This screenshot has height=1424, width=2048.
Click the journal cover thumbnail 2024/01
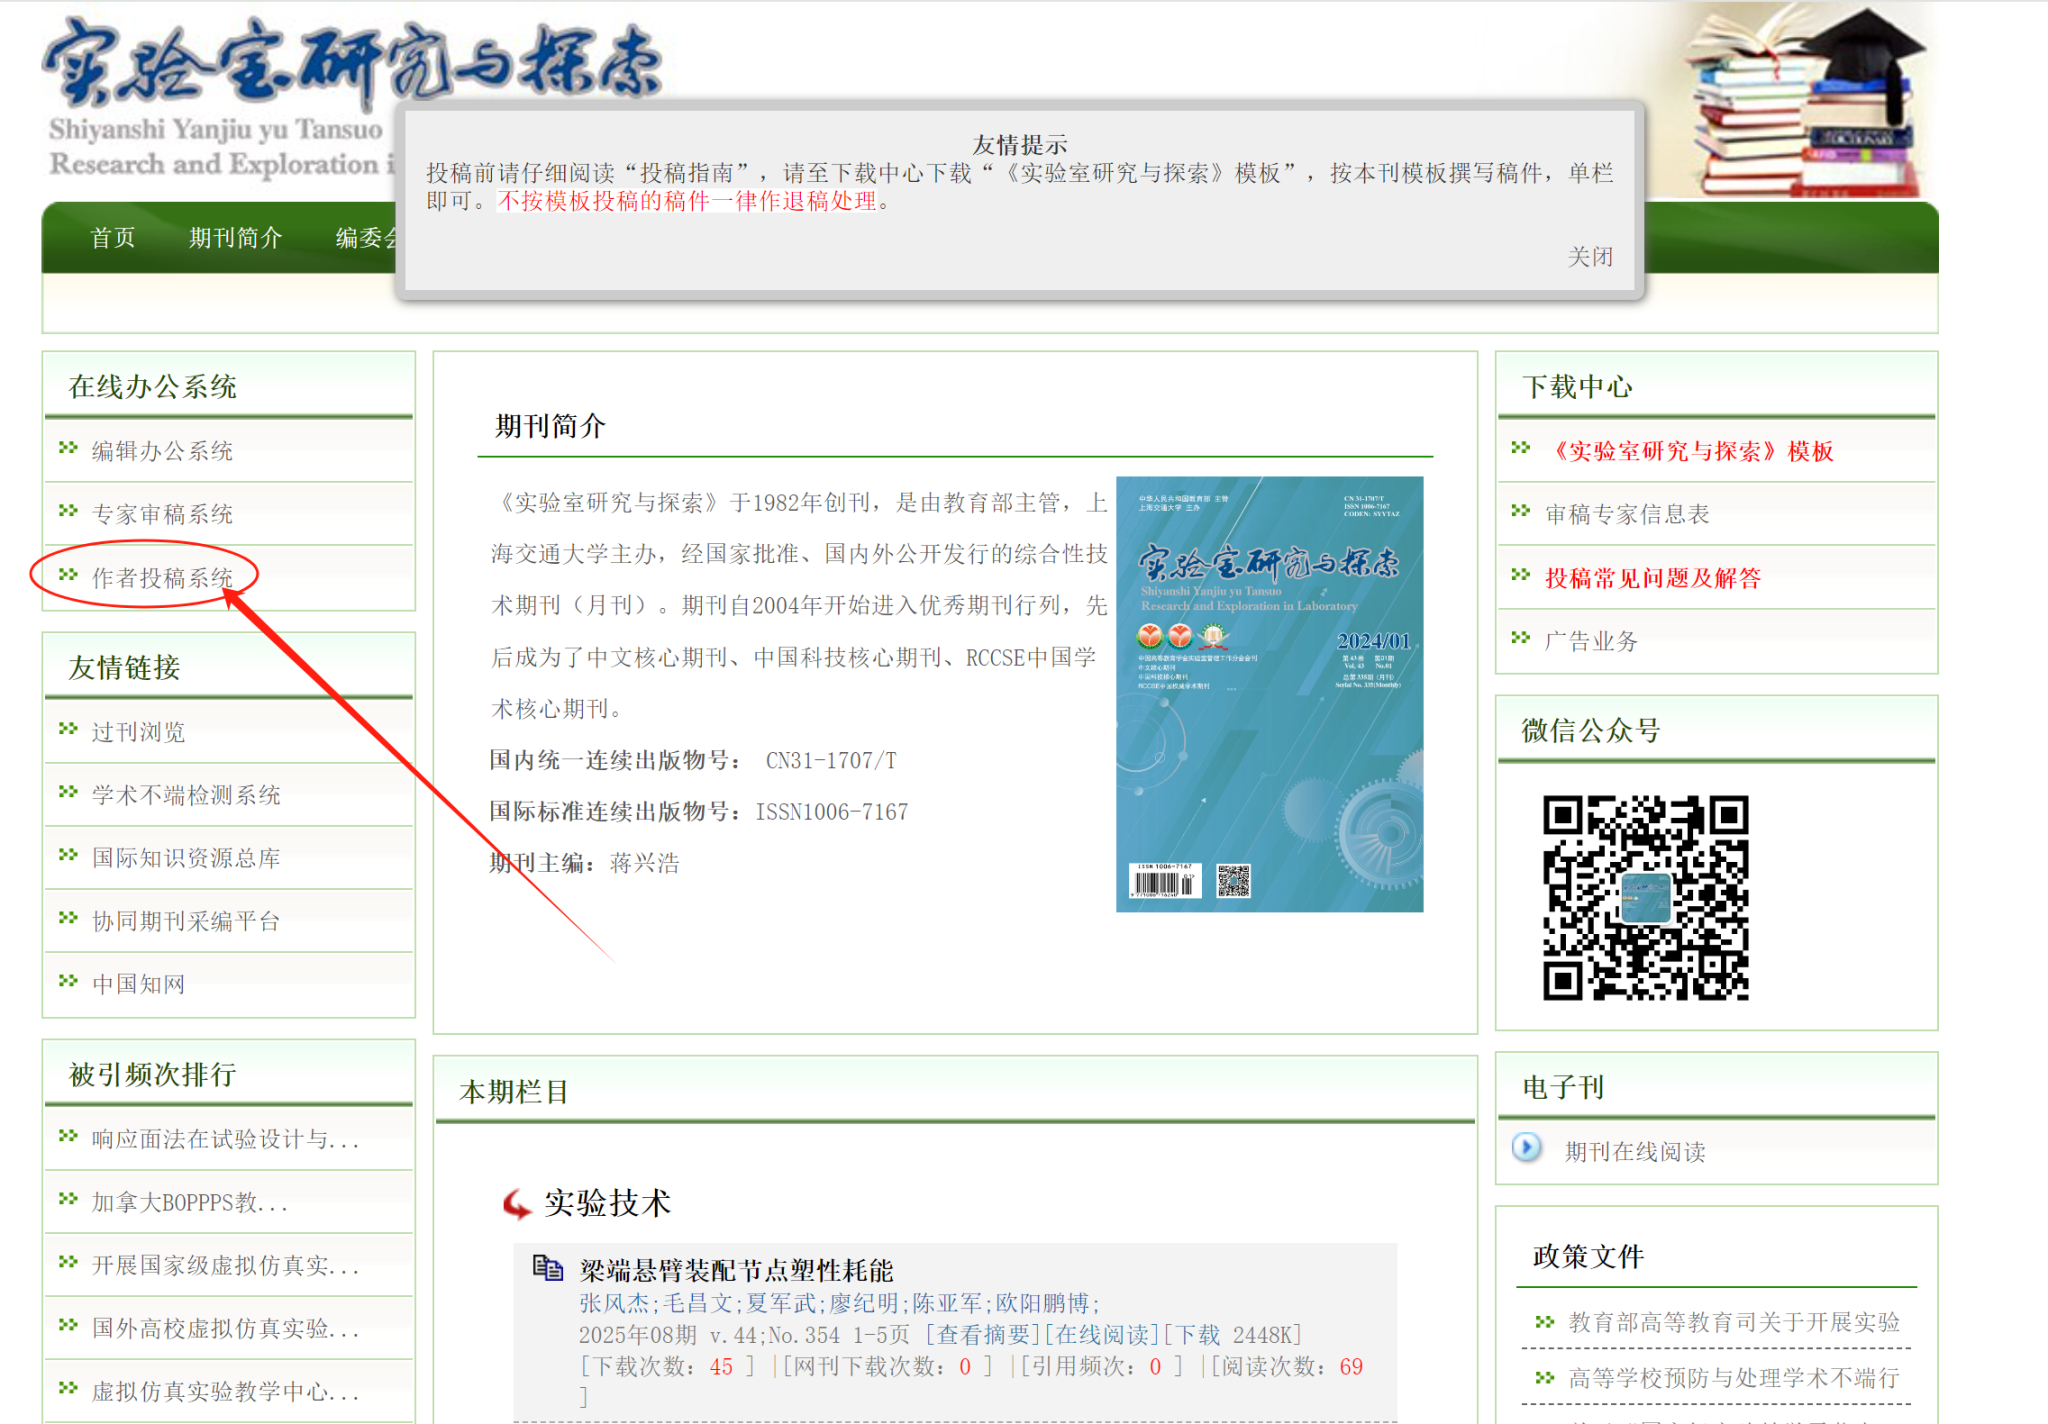[1269, 694]
